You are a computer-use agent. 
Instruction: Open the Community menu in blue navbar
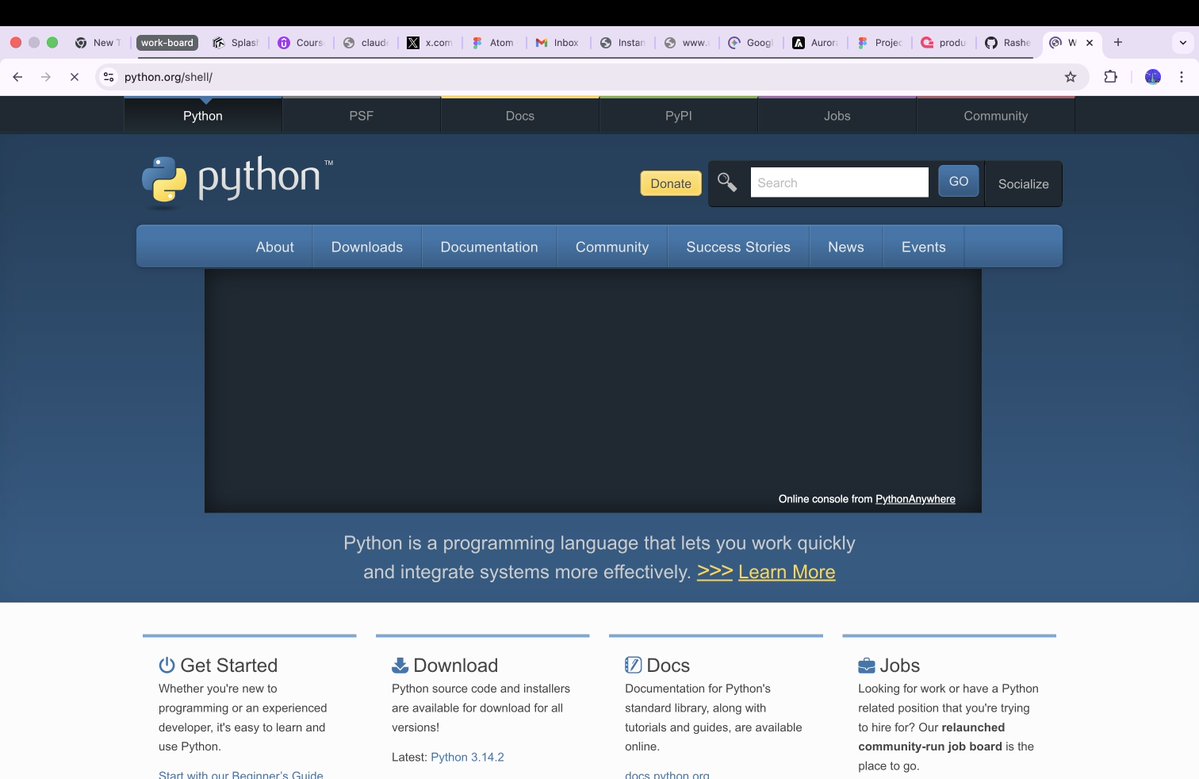(612, 247)
